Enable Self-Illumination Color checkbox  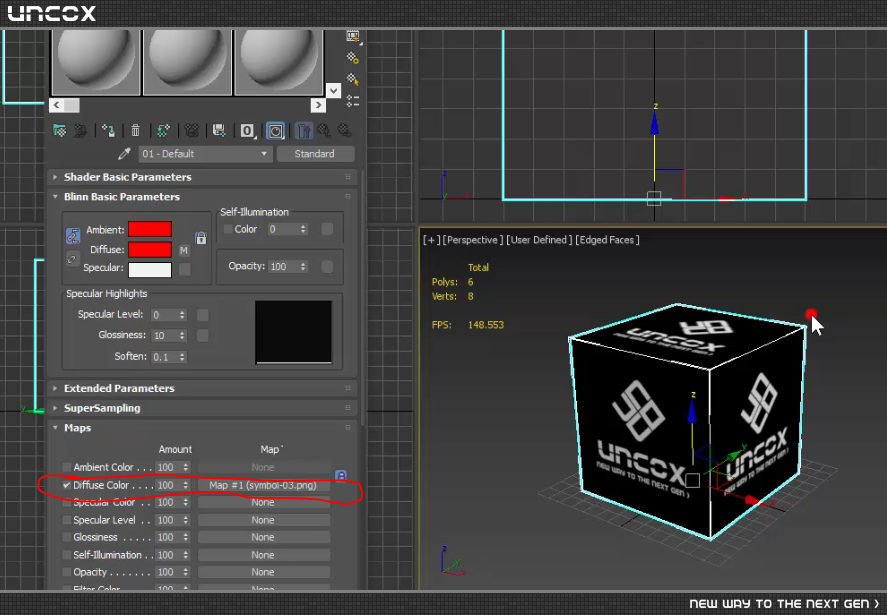point(228,229)
